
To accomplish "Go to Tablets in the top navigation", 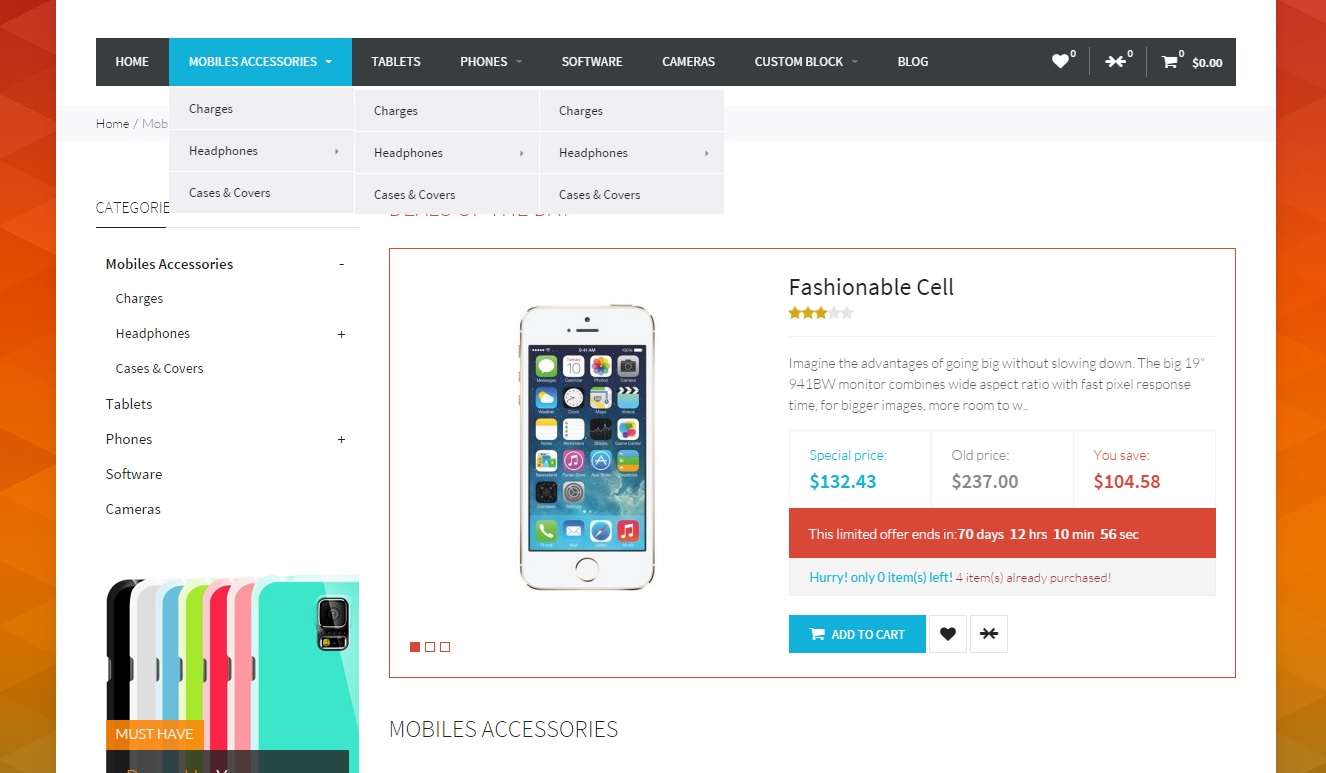I will click(x=396, y=62).
